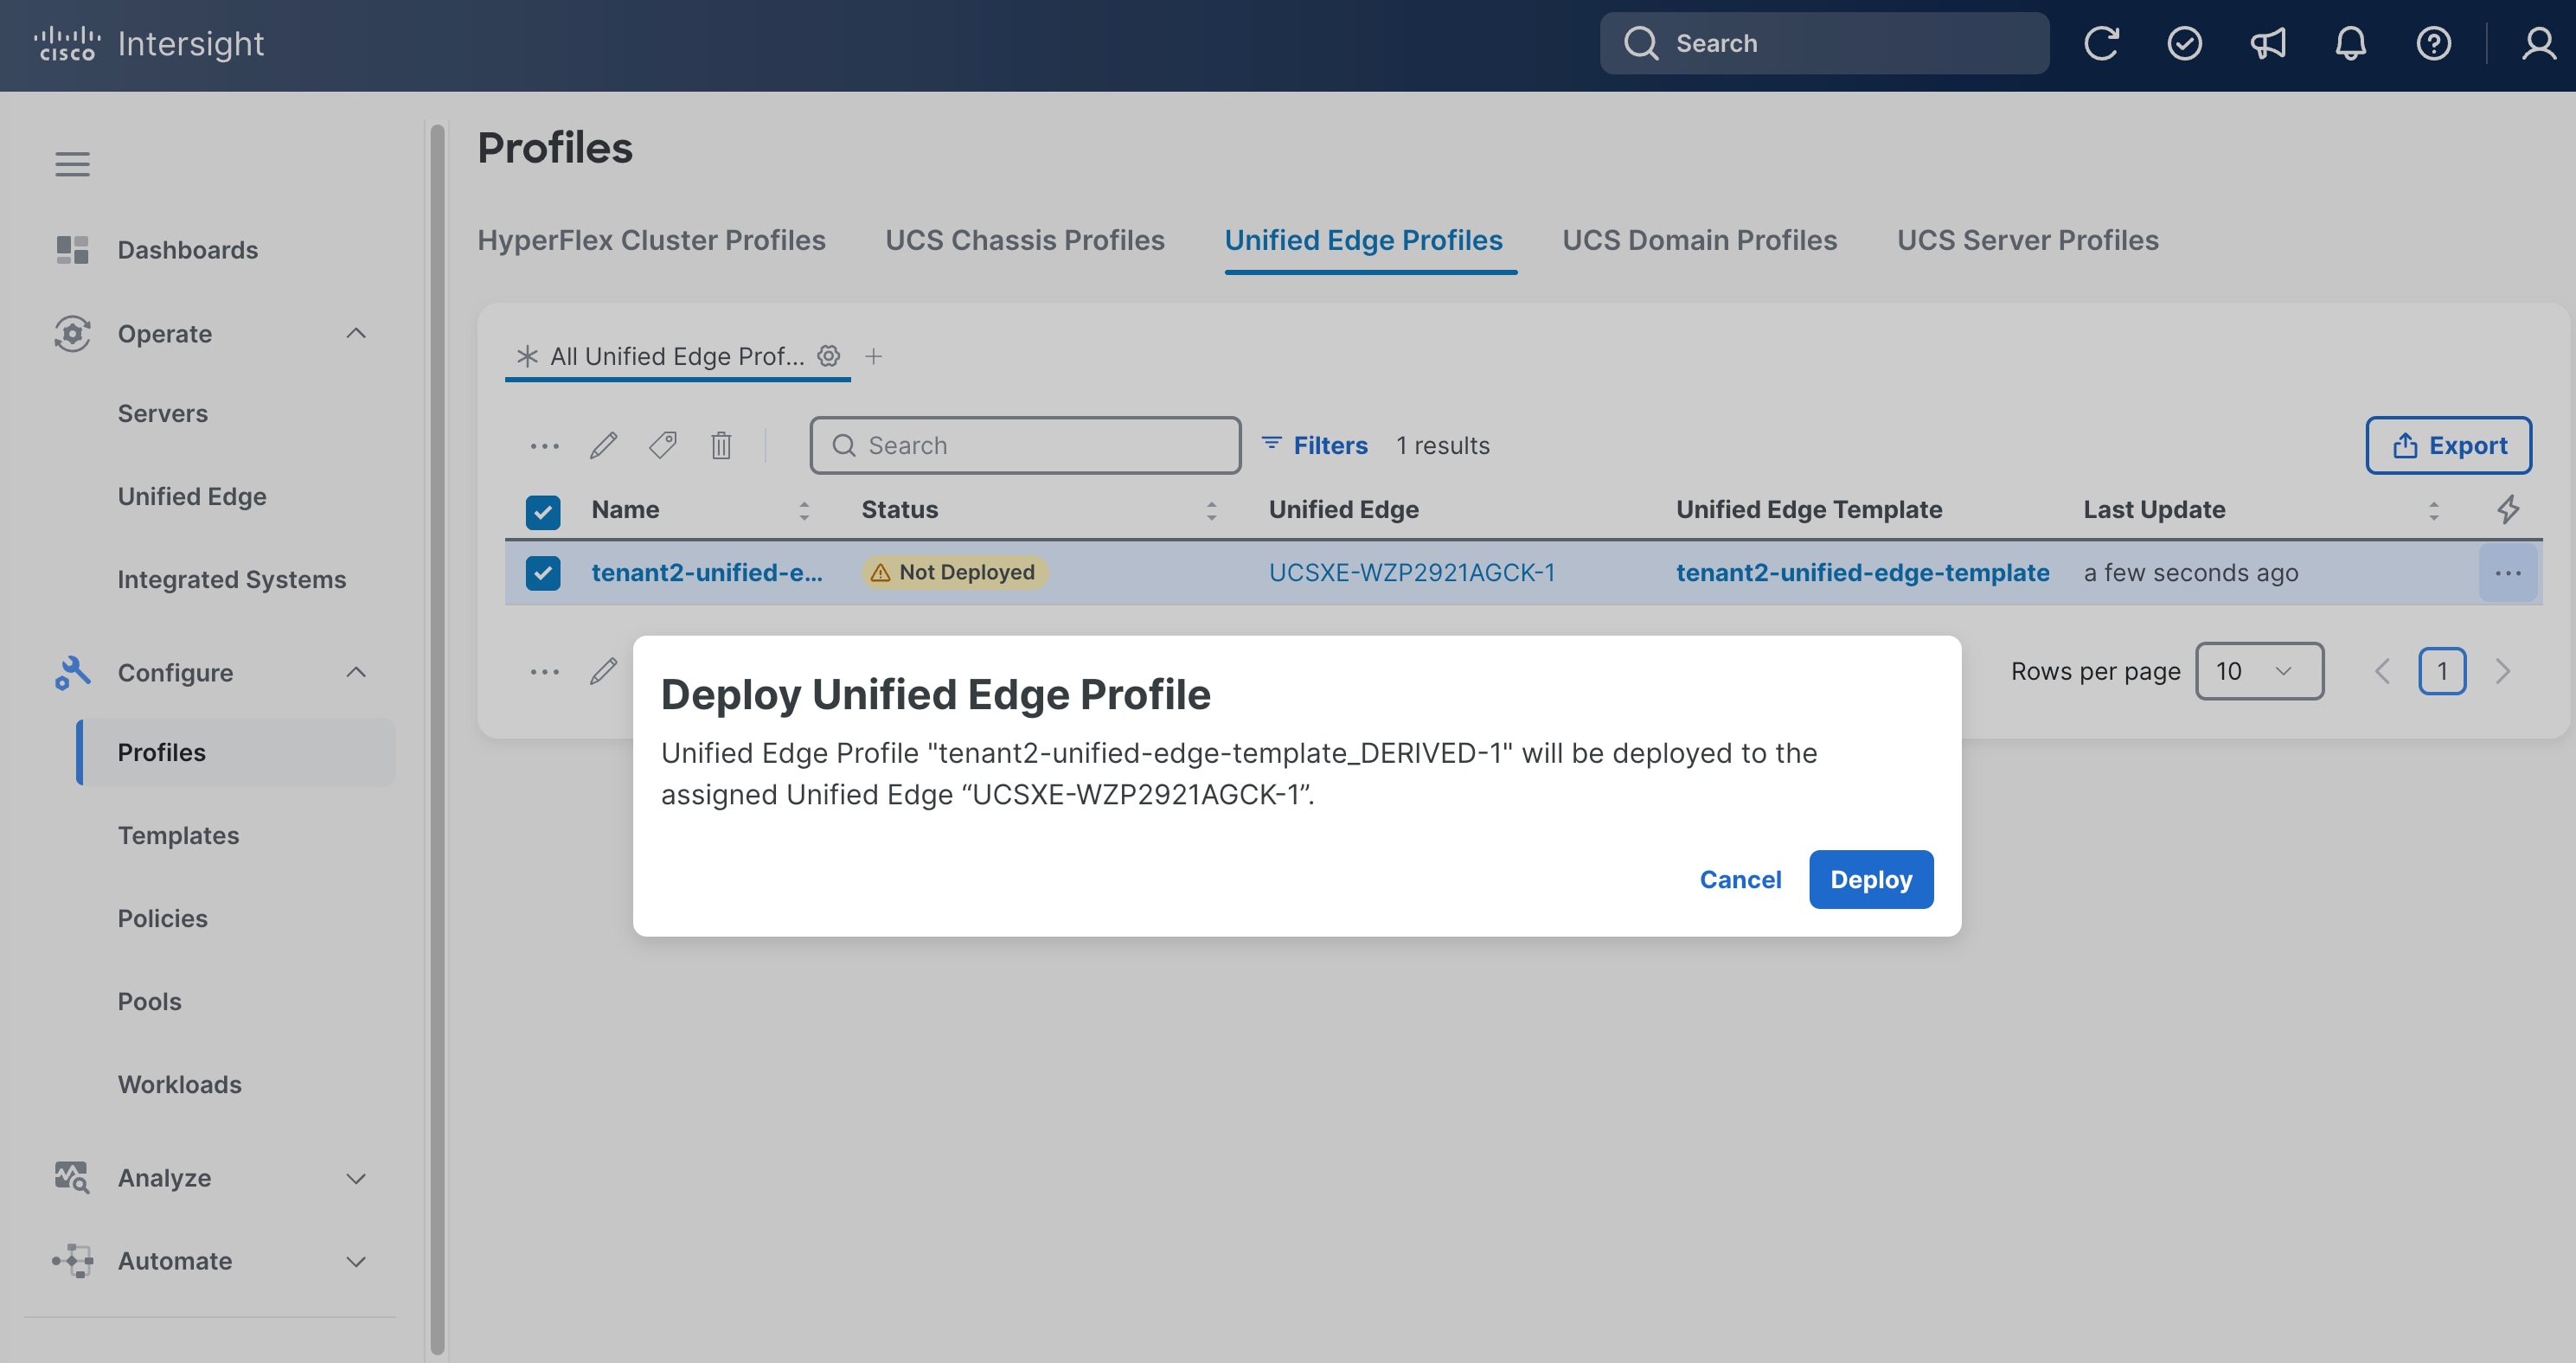The width and height of the screenshot is (2576, 1363).
Task: Open the tenant2-unified-edge-template link
Action: [x=1863, y=573]
